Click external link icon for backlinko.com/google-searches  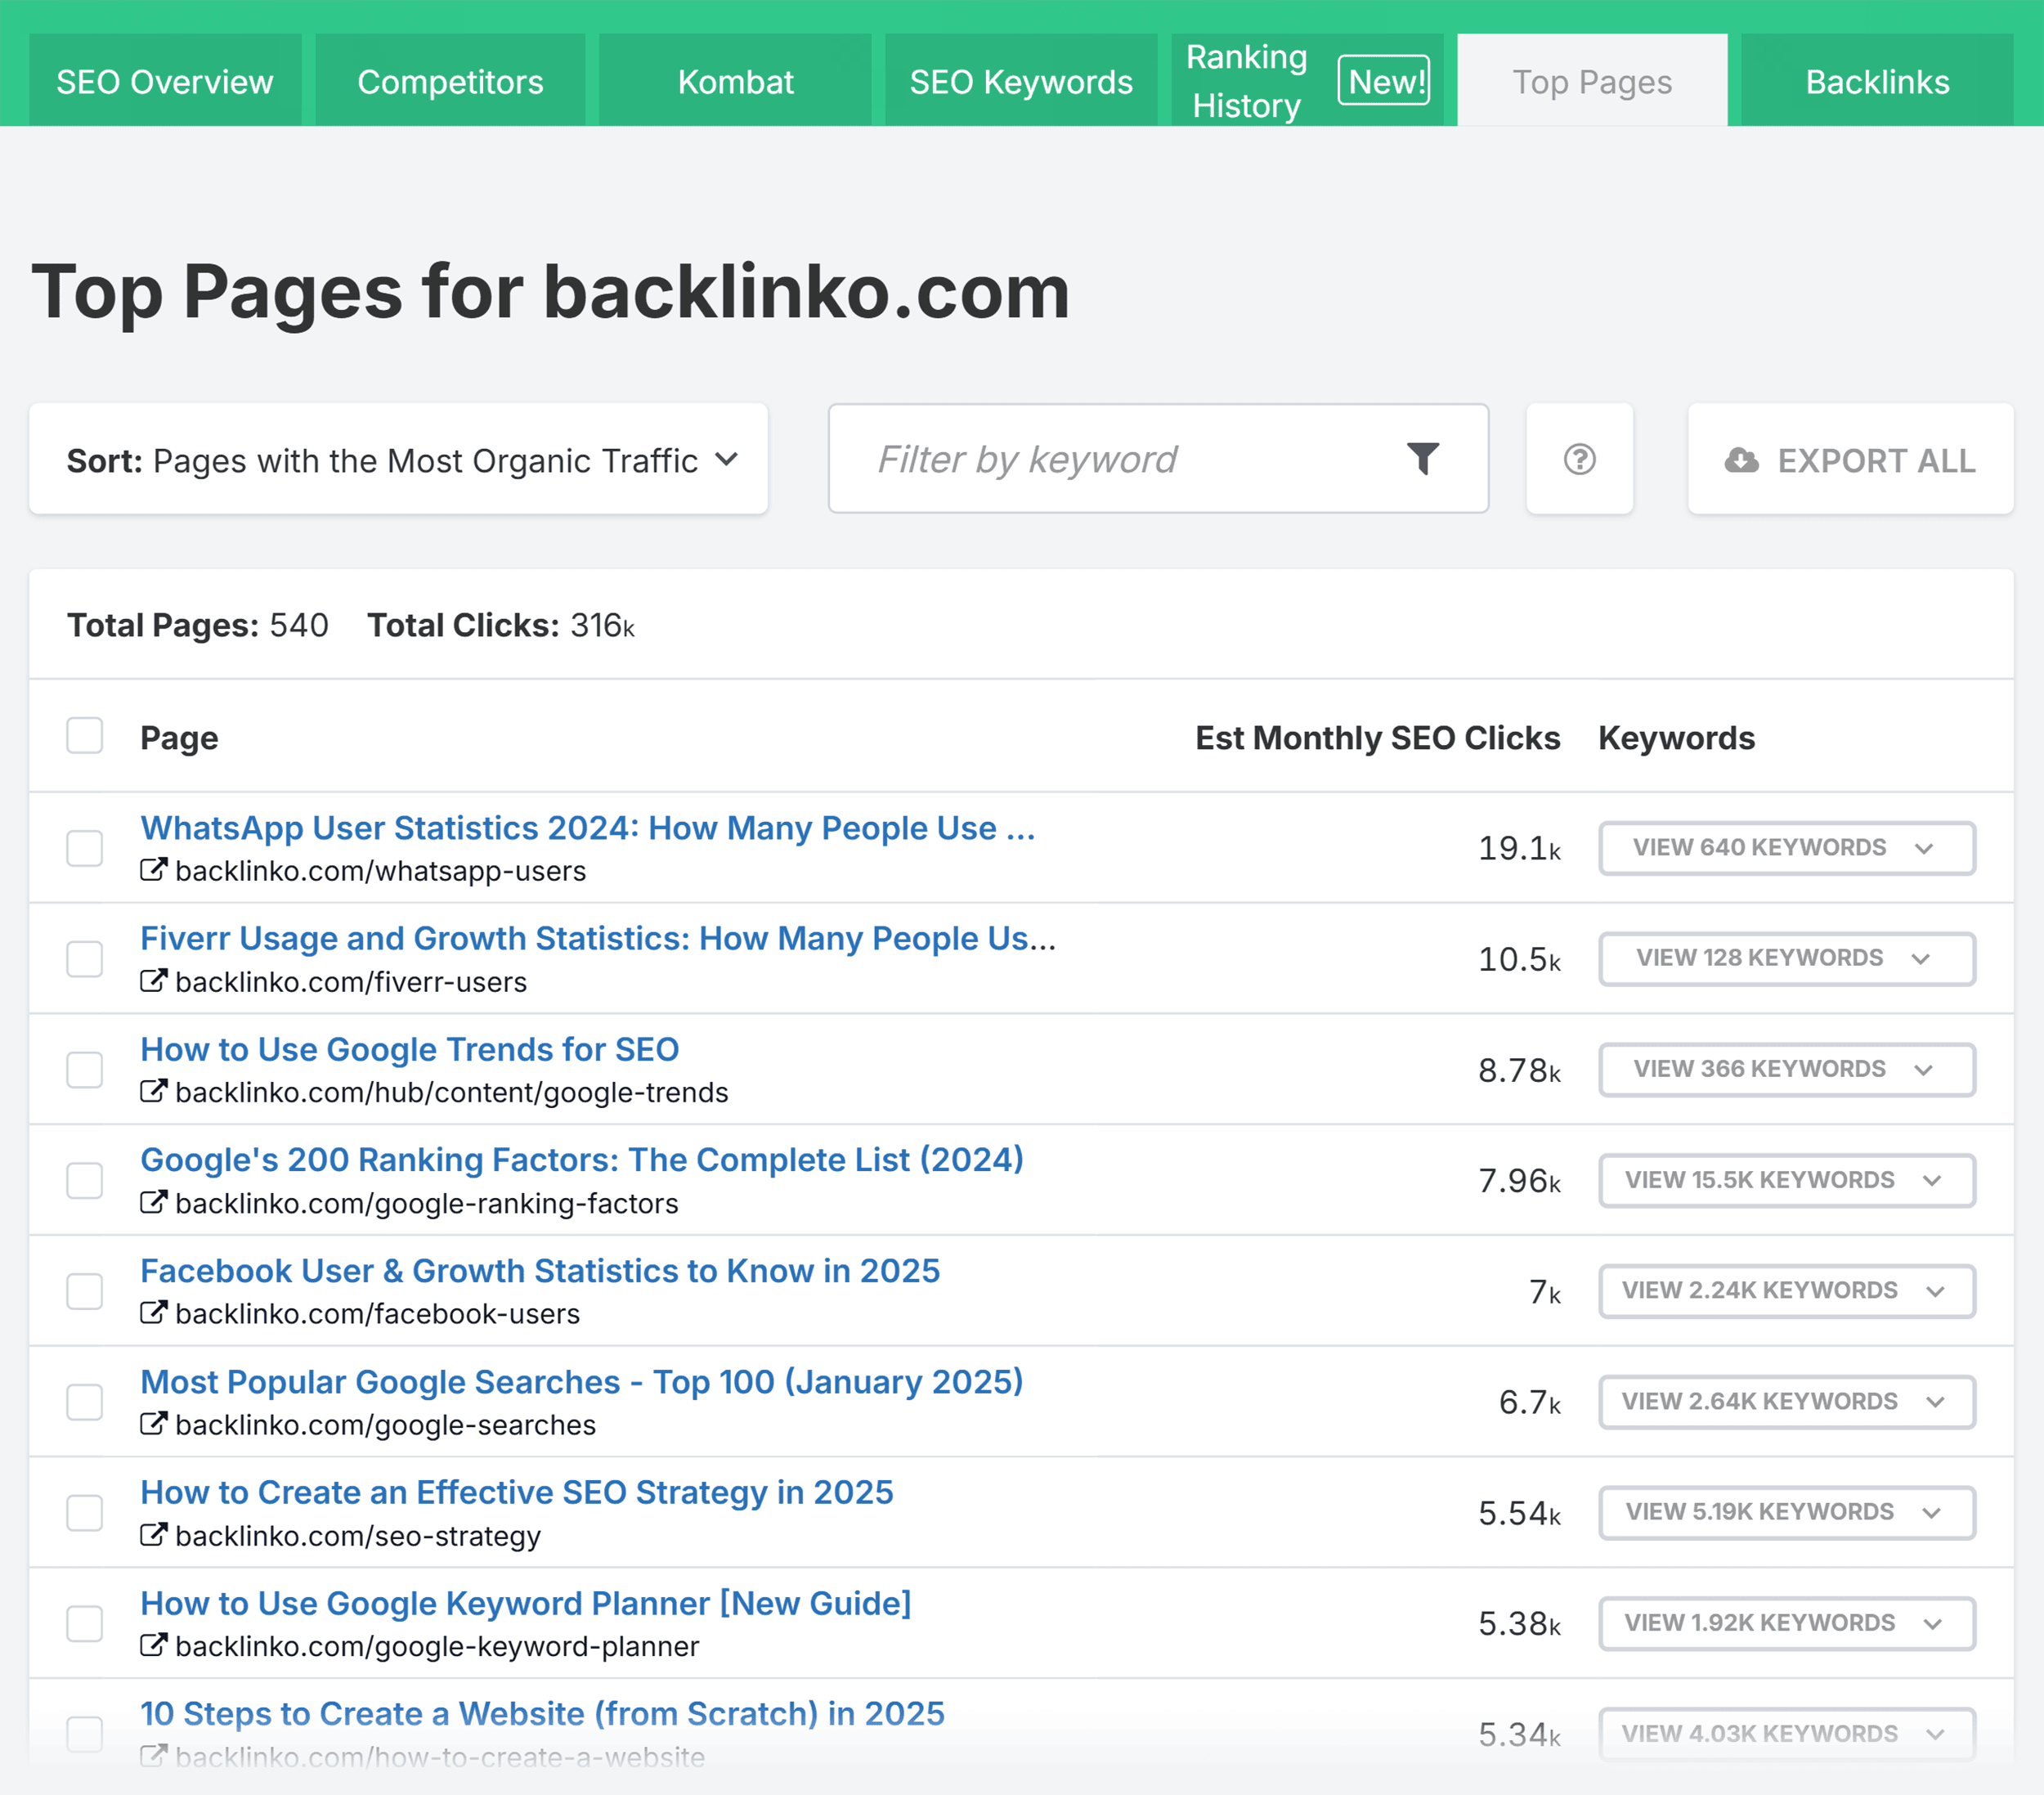tap(154, 1424)
